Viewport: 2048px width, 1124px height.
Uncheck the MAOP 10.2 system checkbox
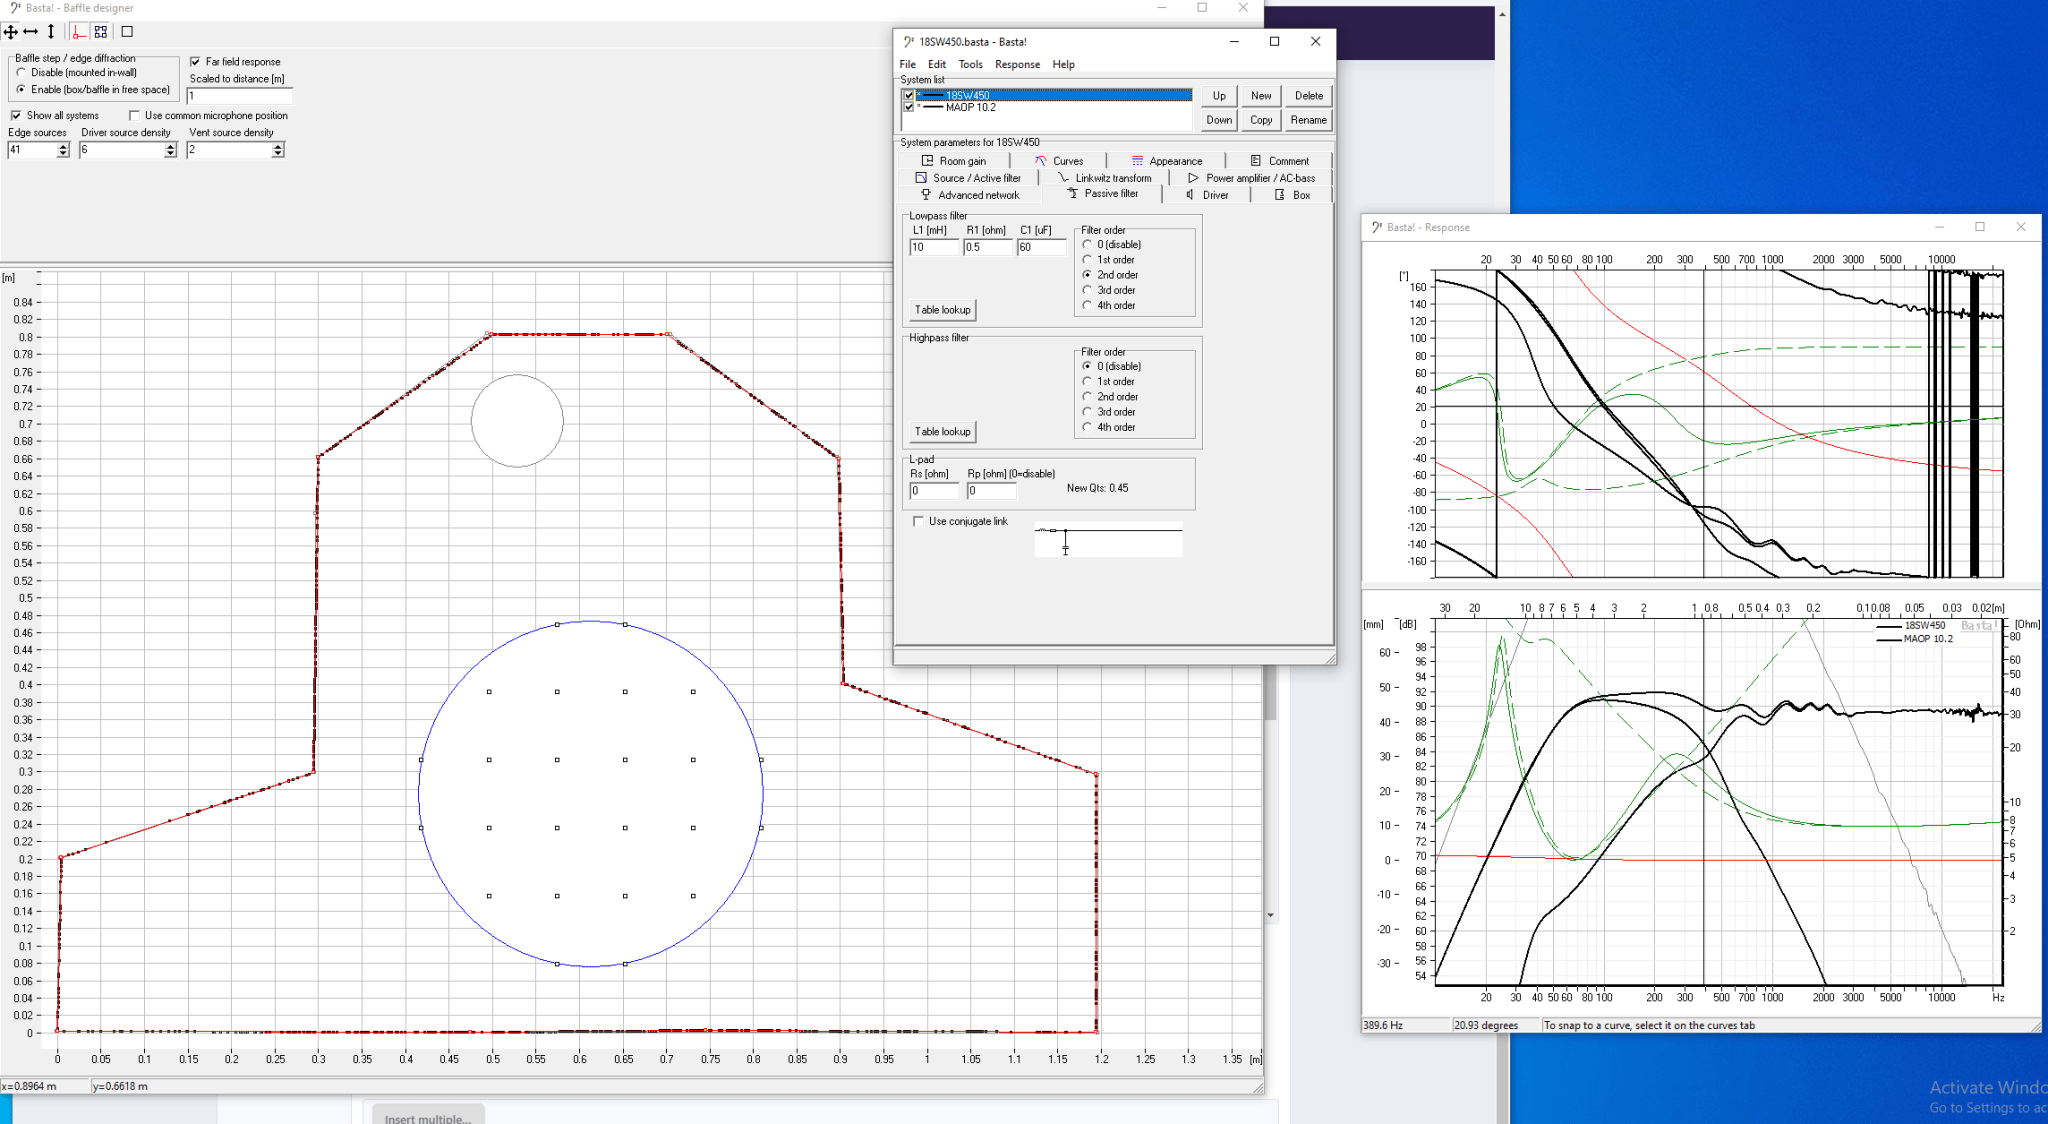click(909, 107)
